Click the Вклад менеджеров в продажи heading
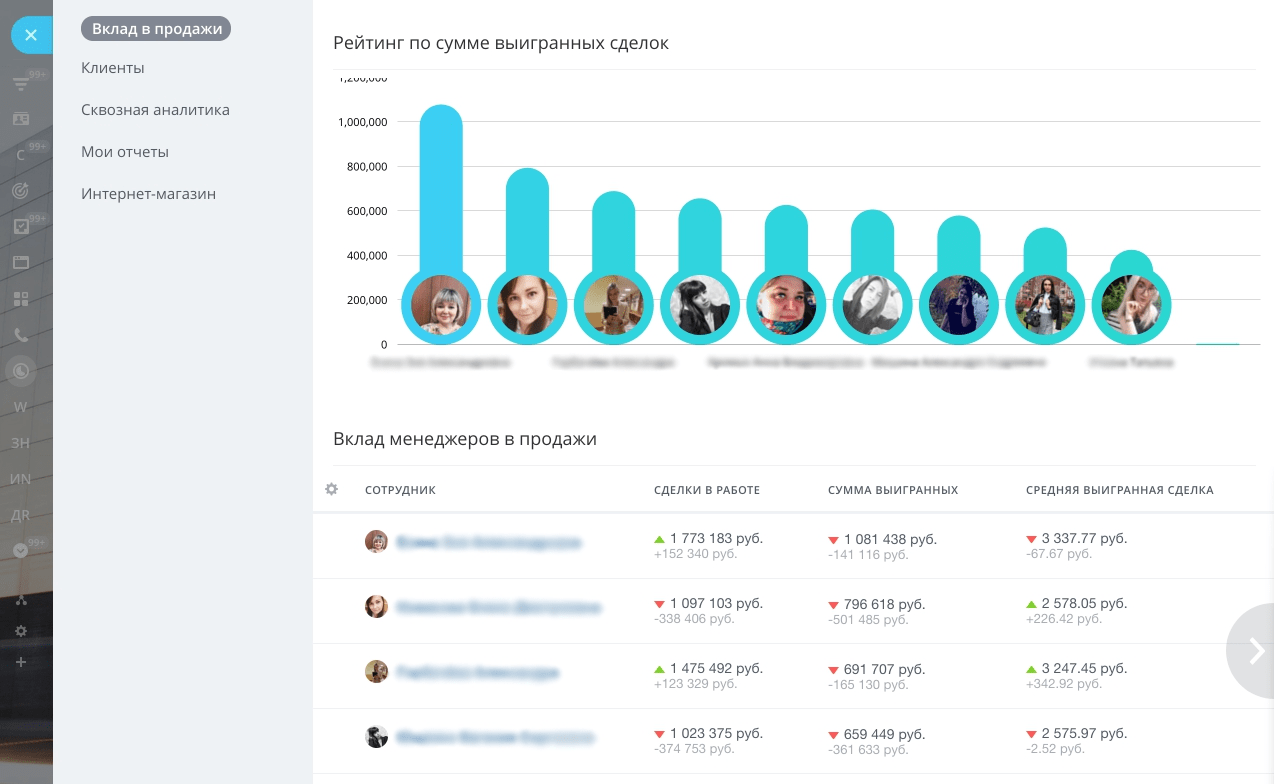This screenshot has width=1274, height=784. pos(465,439)
